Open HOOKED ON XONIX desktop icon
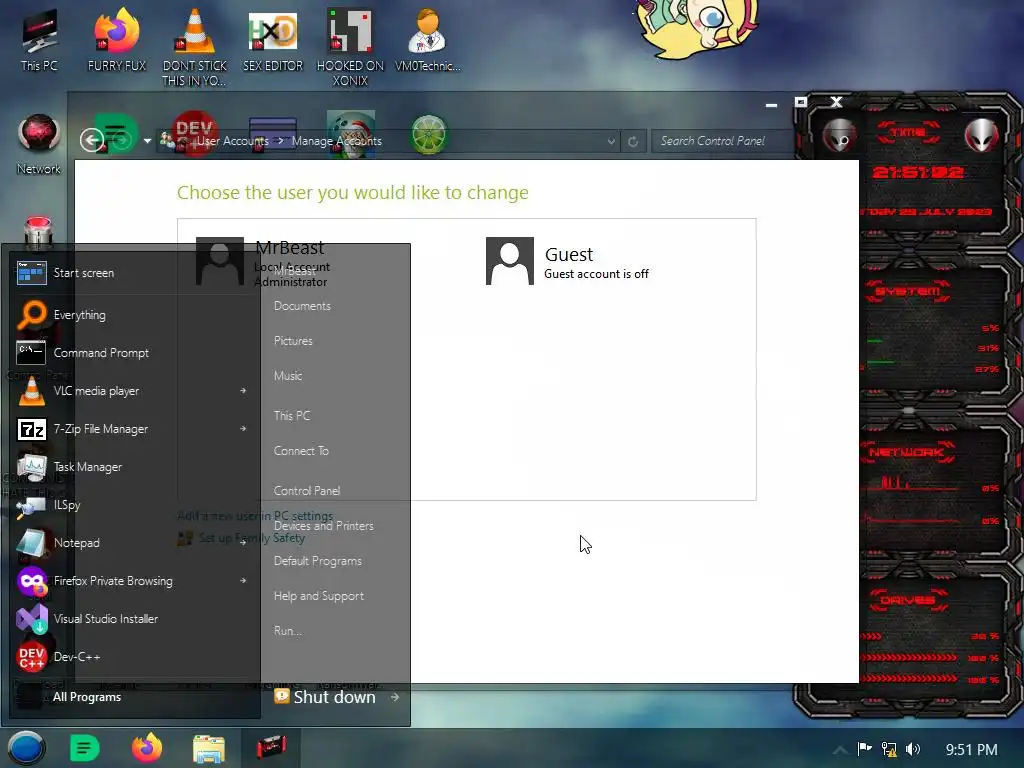 coord(350,47)
